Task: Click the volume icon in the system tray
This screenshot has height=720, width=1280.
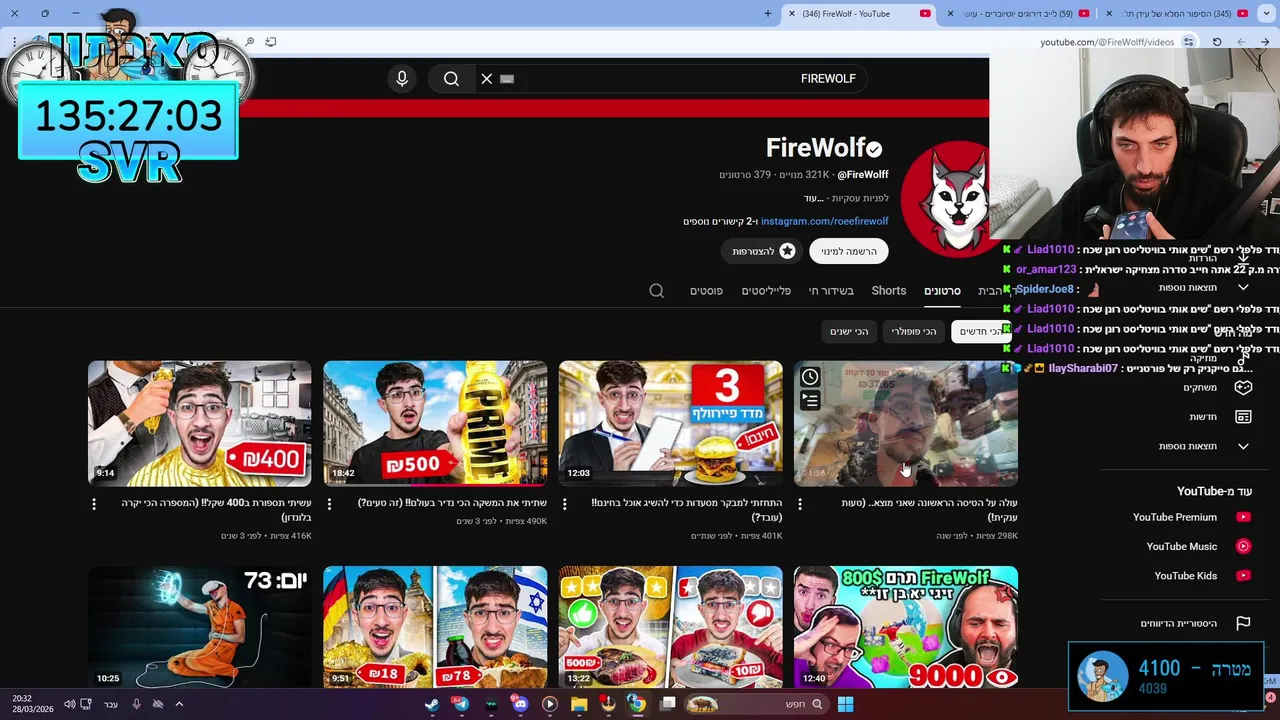Action: [70, 704]
